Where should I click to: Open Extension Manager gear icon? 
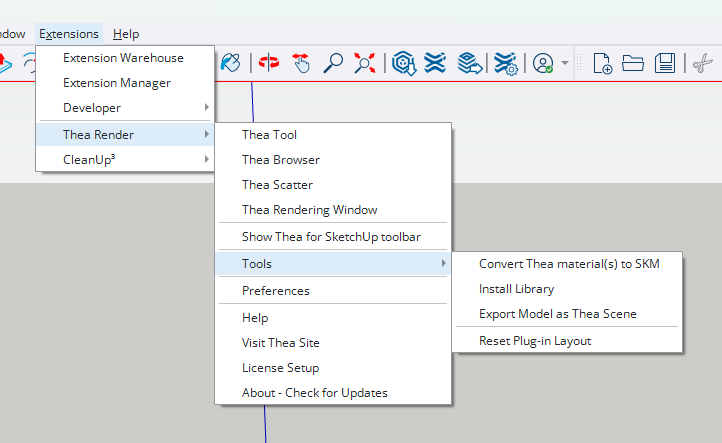pyautogui.click(x=506, y=64)
